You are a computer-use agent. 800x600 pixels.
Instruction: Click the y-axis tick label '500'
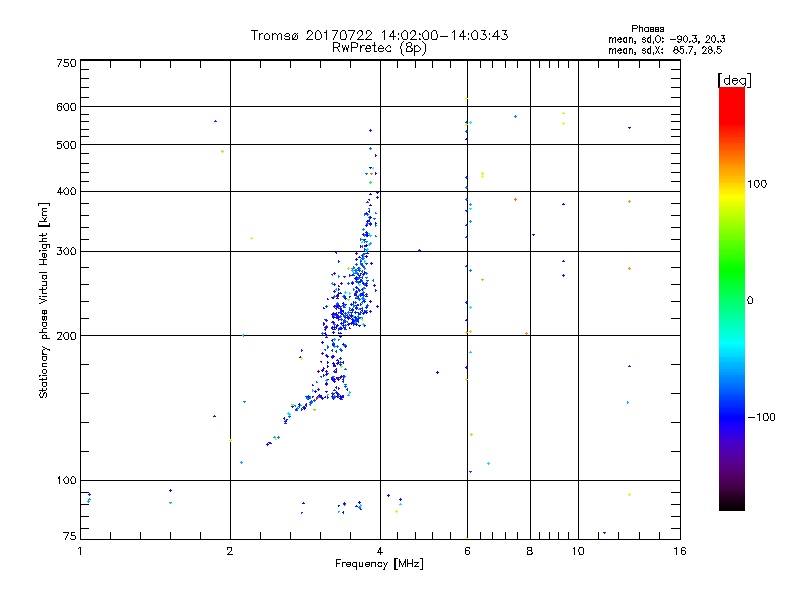click(66, 145)
